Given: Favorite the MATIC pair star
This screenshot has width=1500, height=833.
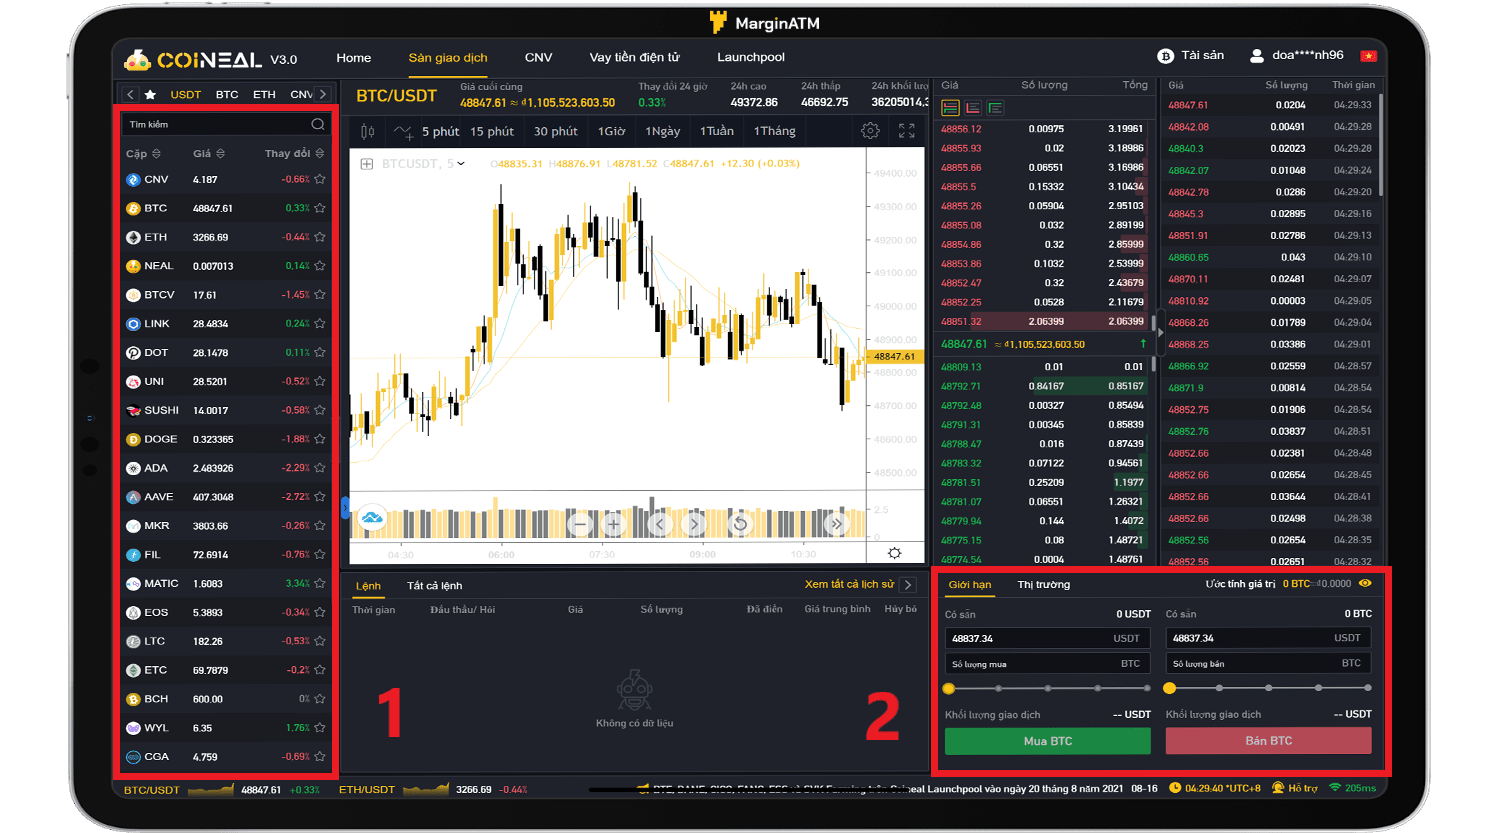Looking at the screenshot, I should pyautogui.click(x=320, y=583).
